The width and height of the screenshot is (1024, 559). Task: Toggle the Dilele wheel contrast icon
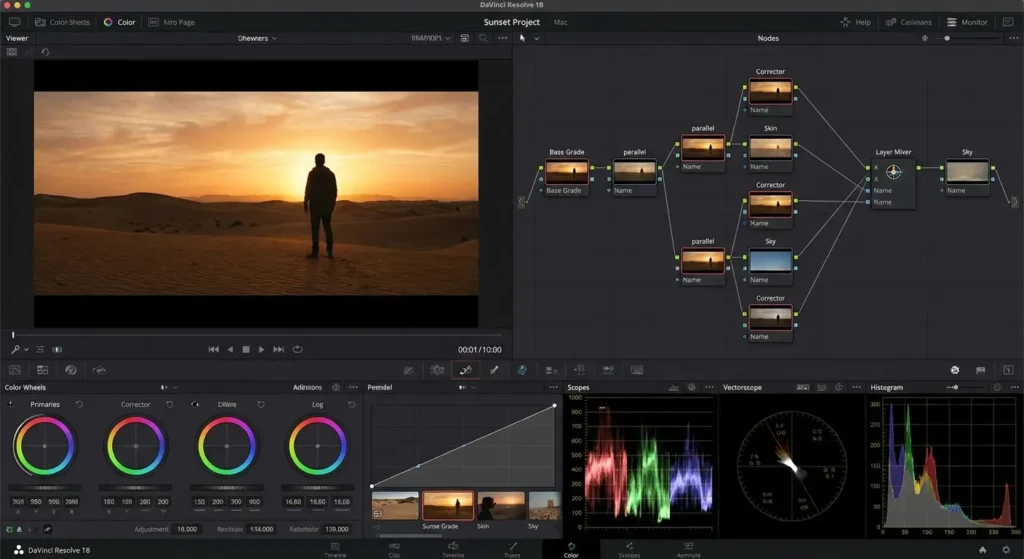pyautogui.click(x=195, y=405)
